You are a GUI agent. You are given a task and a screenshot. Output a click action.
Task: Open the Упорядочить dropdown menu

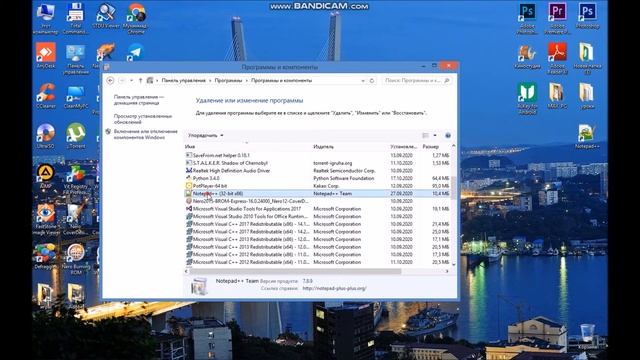(205, 136)
